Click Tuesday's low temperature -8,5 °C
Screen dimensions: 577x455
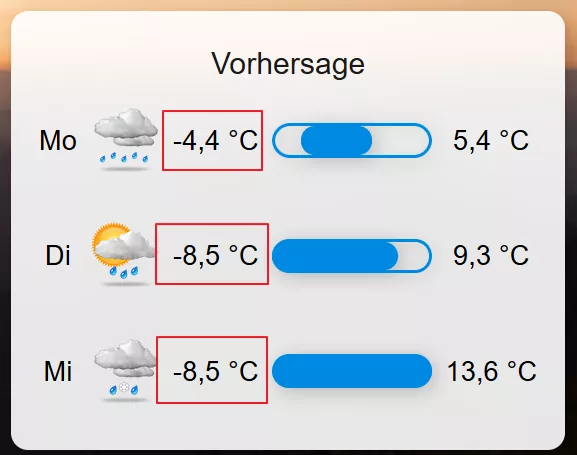[216, 255]
